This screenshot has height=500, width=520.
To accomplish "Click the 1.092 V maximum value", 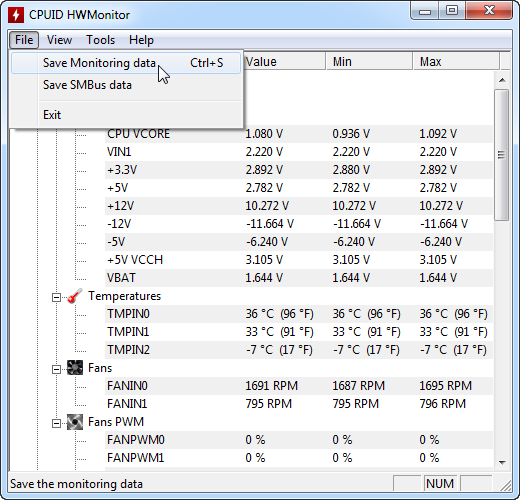I will pos(438,134).
